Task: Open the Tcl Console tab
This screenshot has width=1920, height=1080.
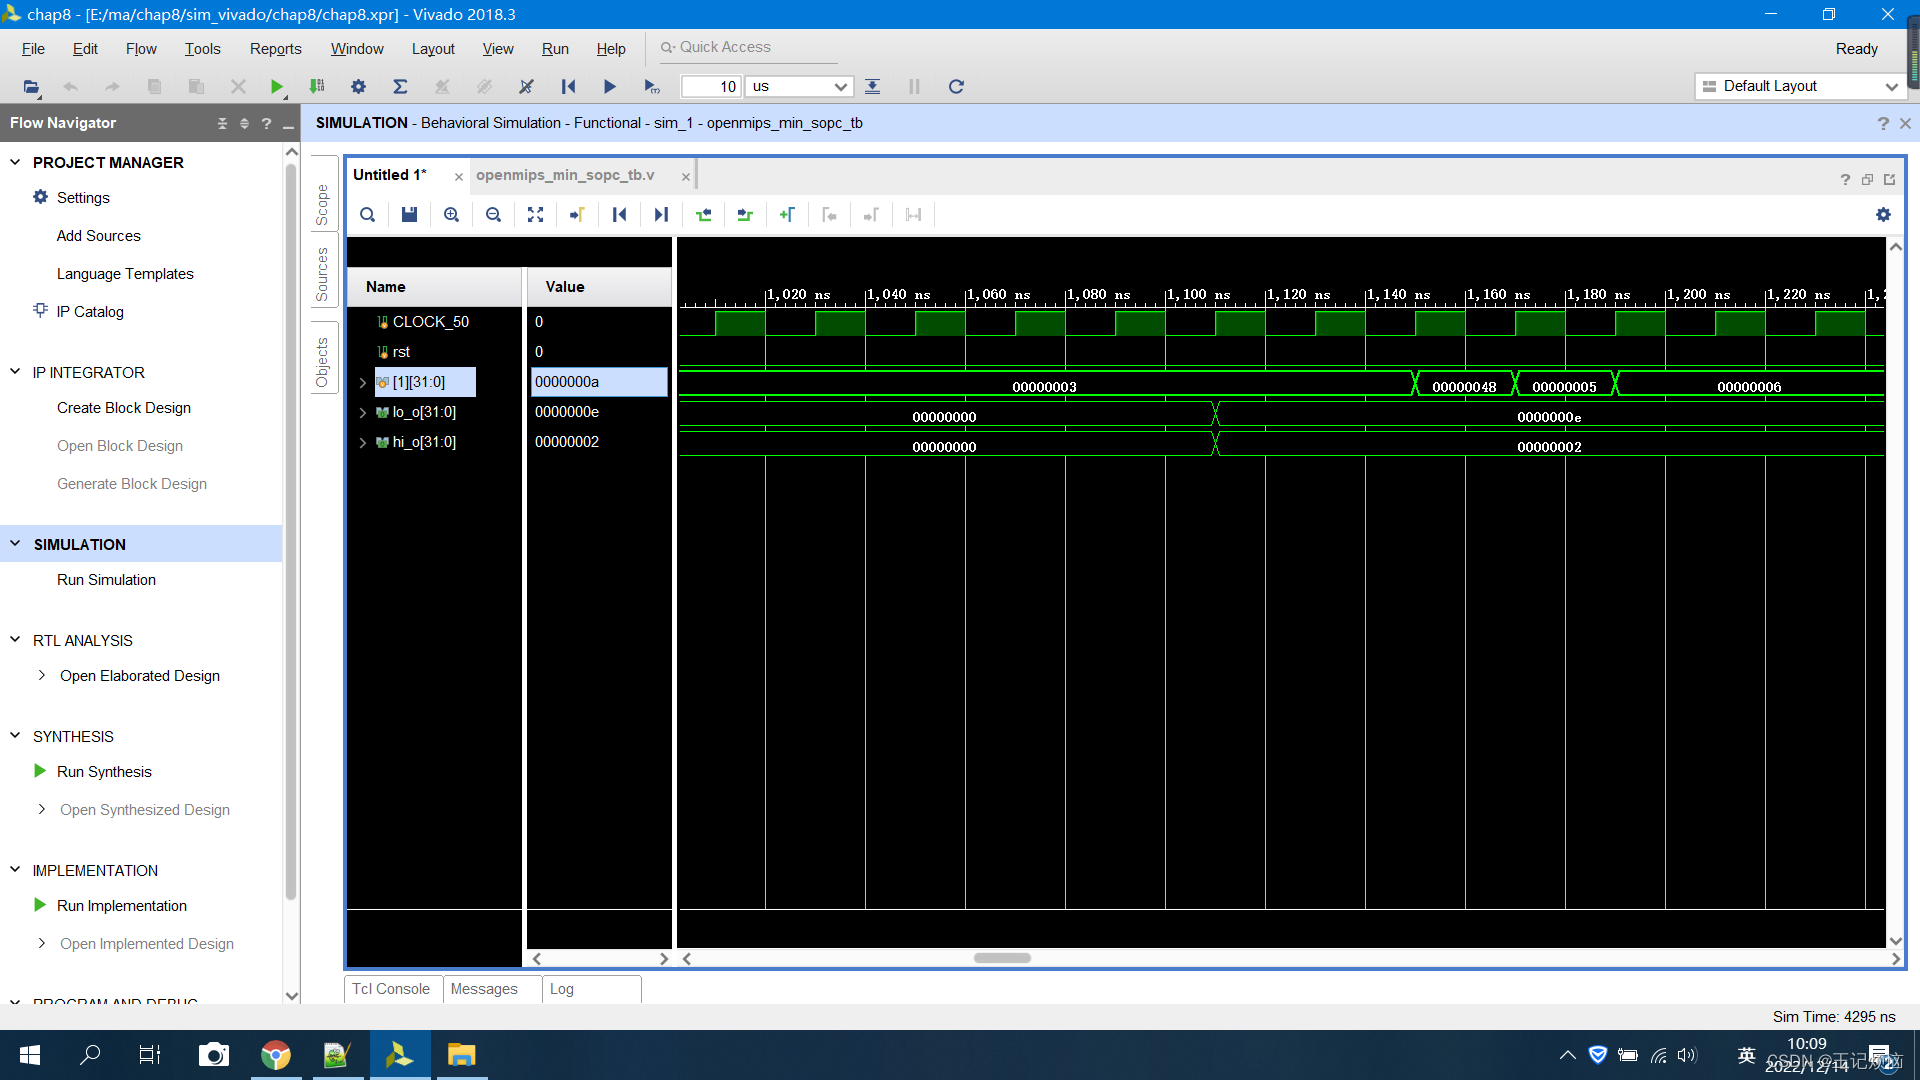Action: click(391, 989)
